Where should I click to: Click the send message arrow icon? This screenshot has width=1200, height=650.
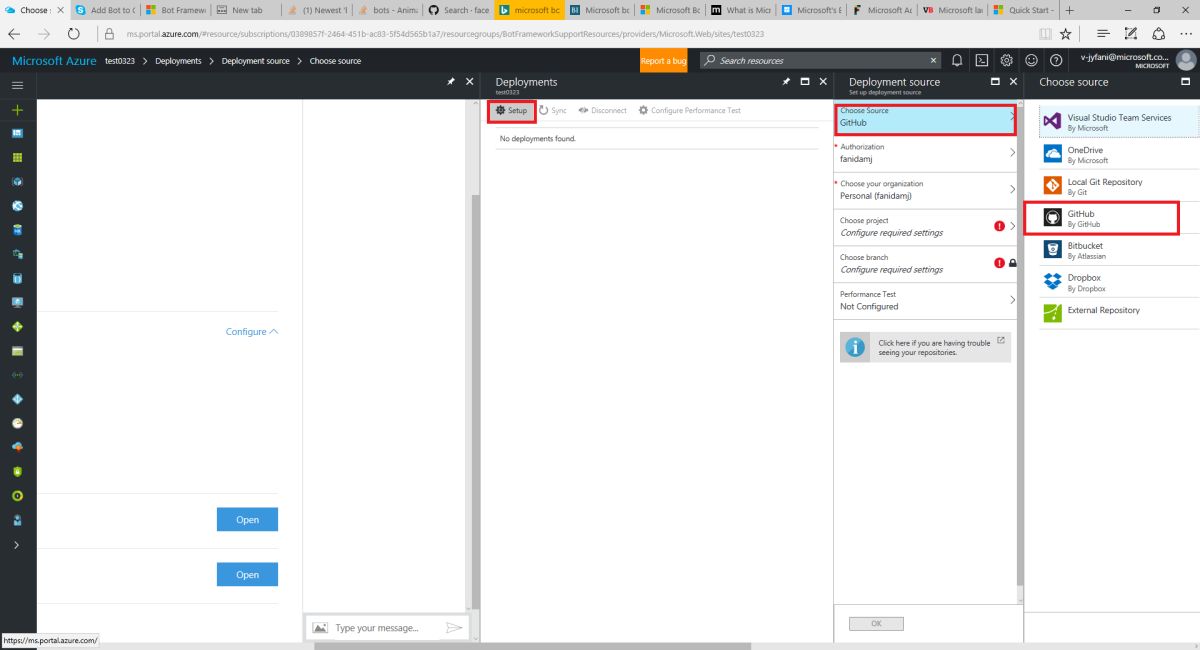454,628
